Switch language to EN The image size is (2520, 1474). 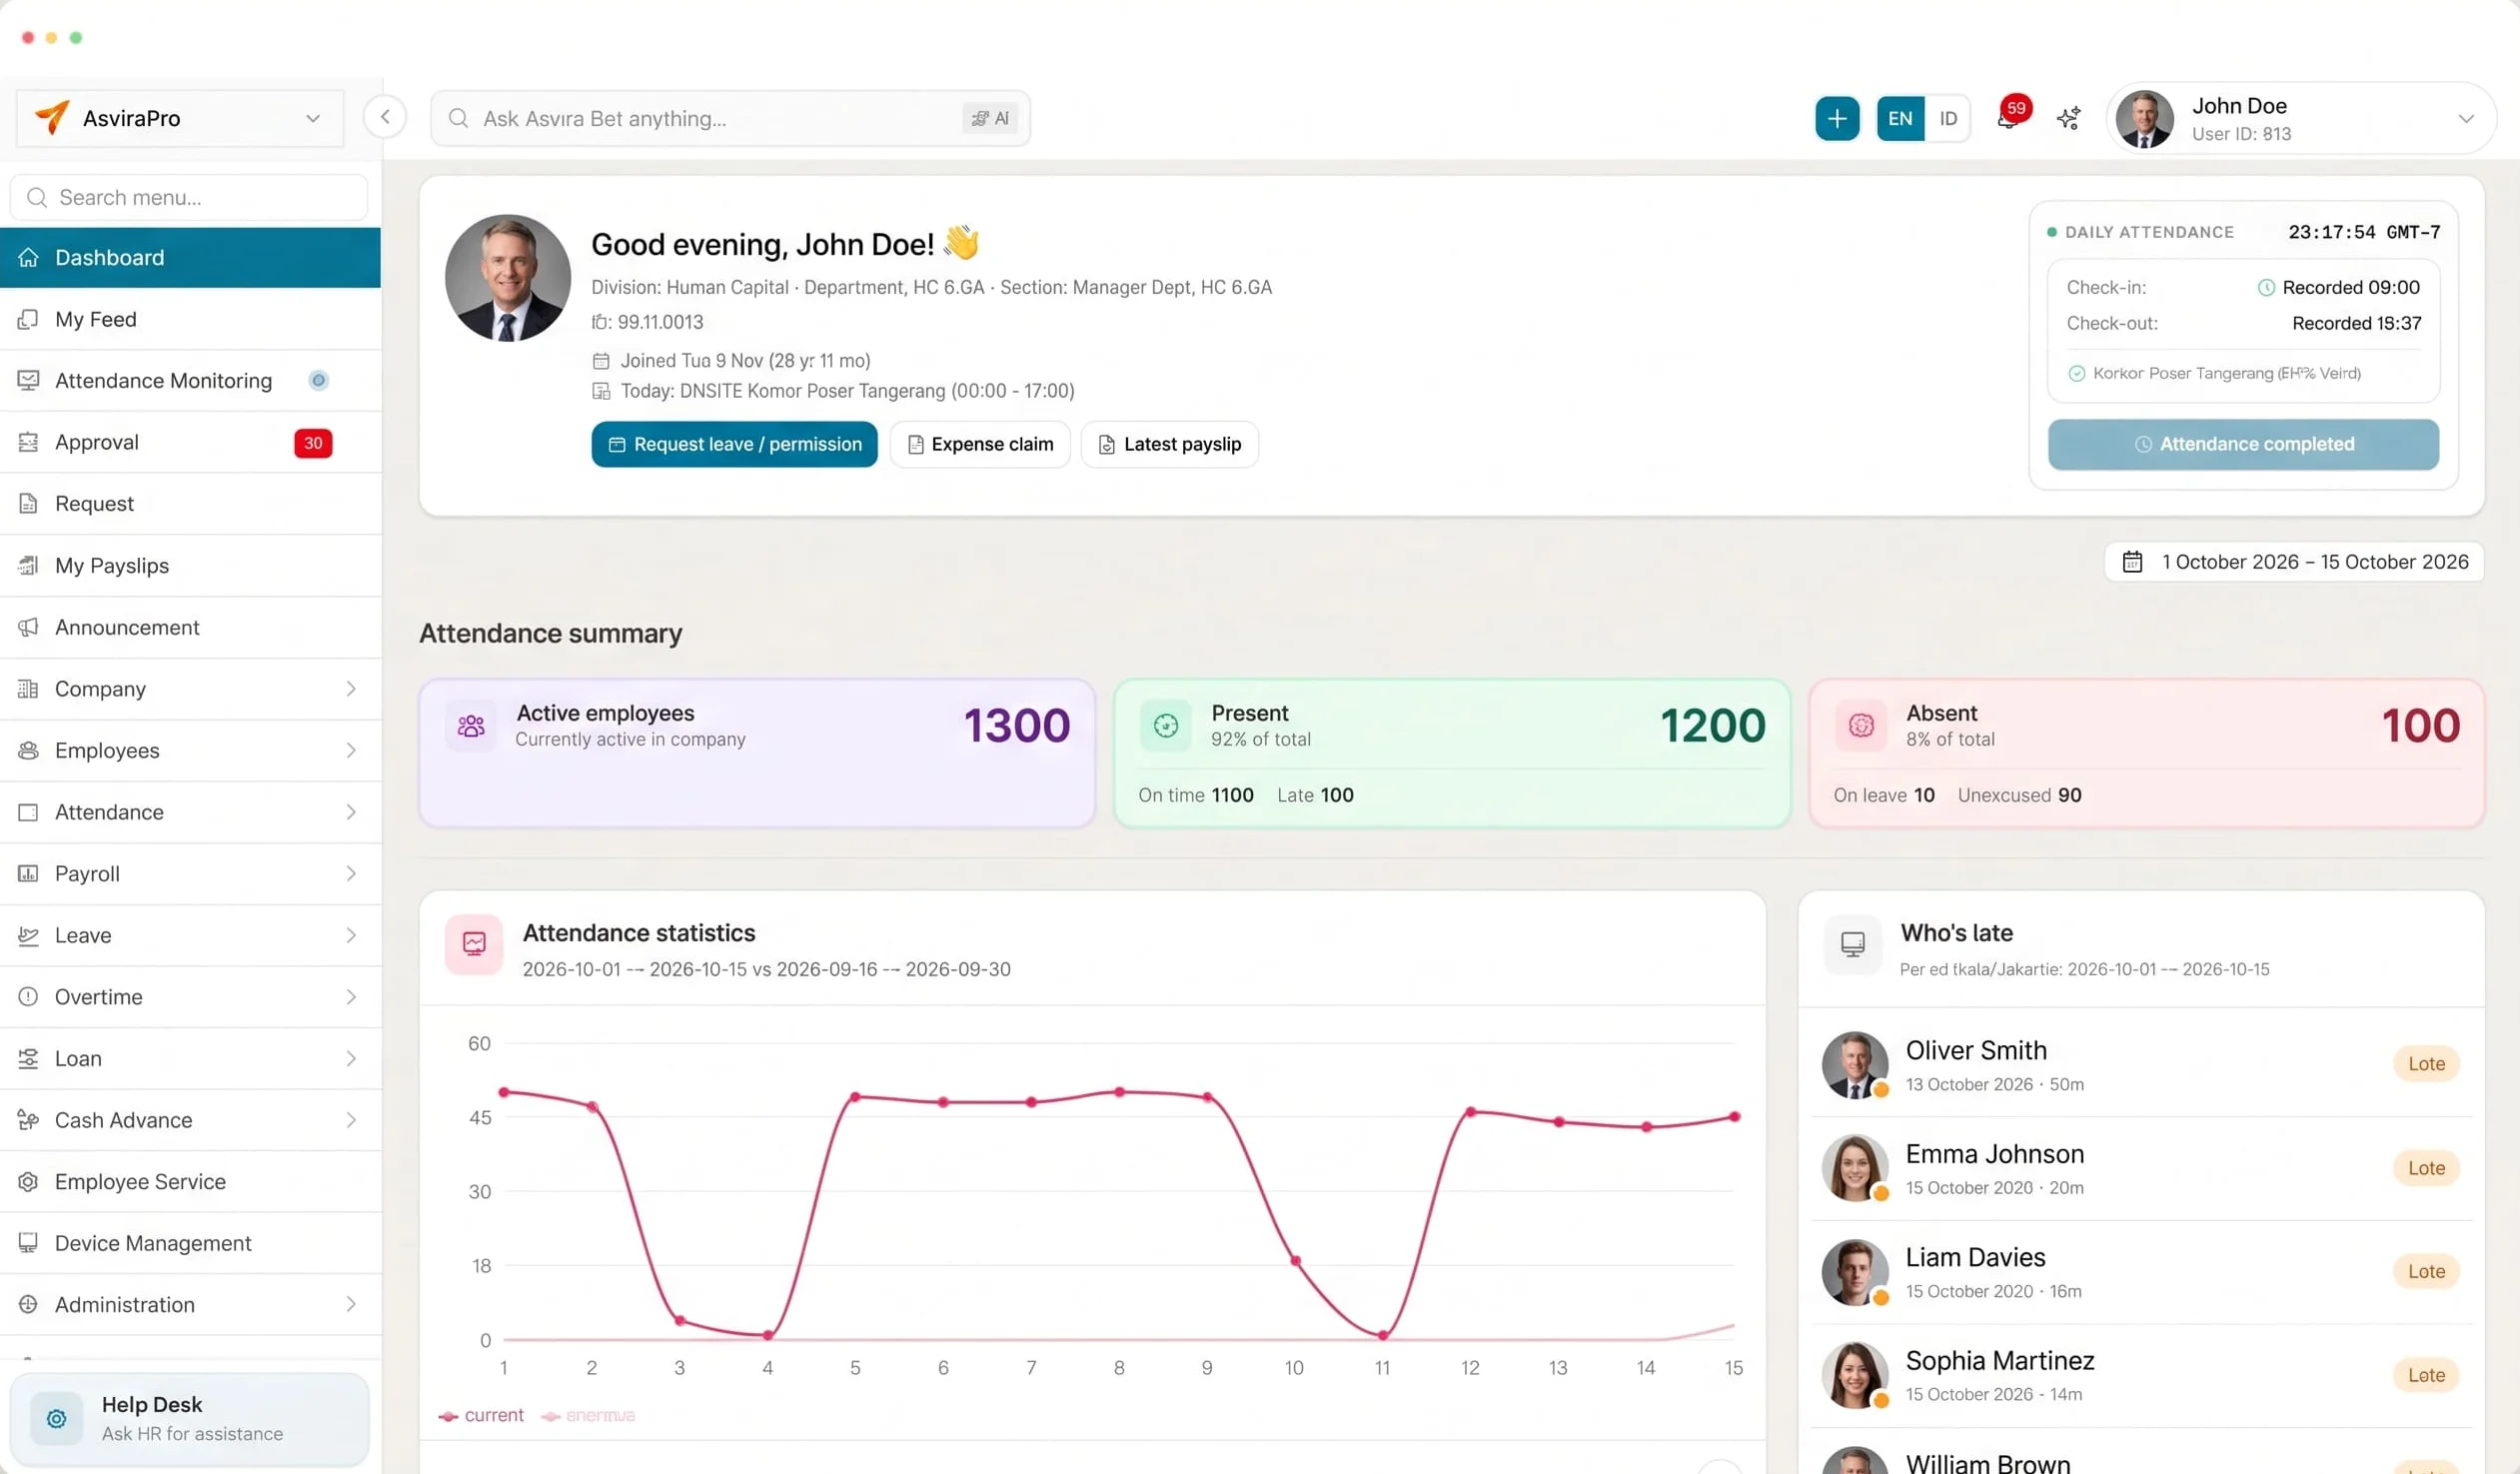pos(1900,118)
